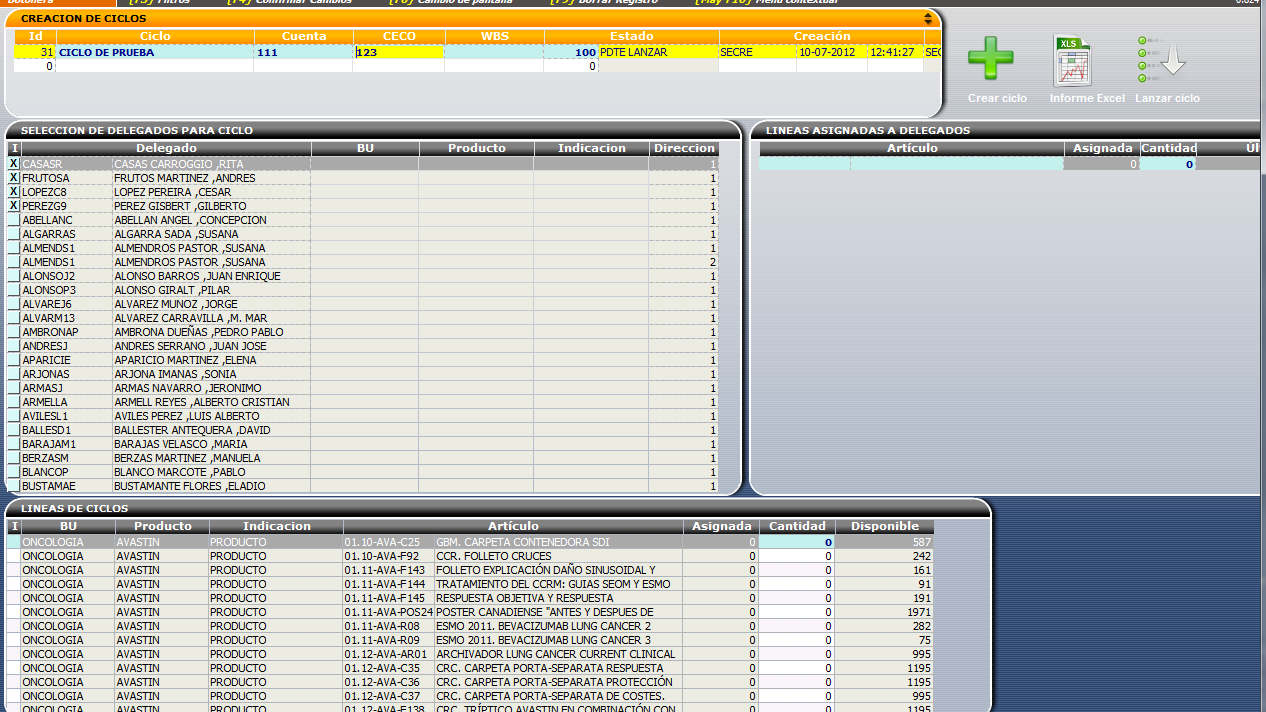Sort by the Delegado column header
Image resolution: width=1266 pixels, height=712 pixels.
[166, 148]
